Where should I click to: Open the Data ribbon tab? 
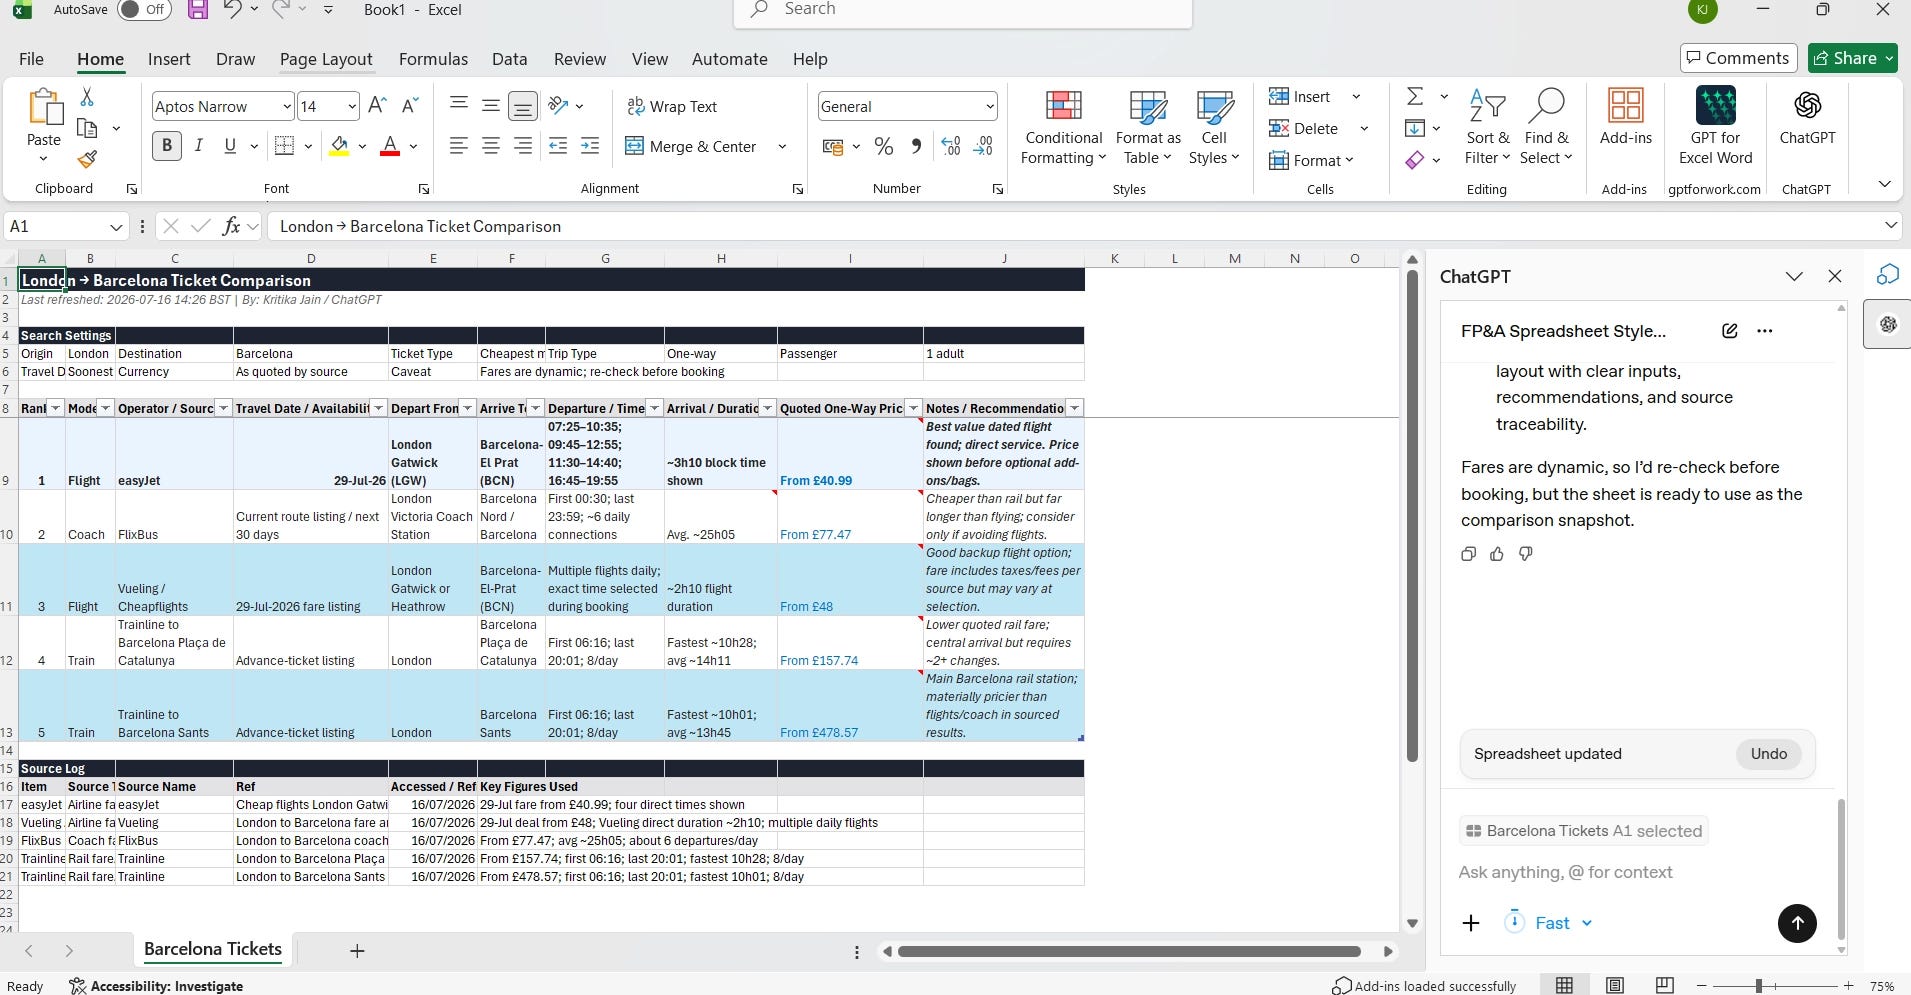[x=509, y=59]
